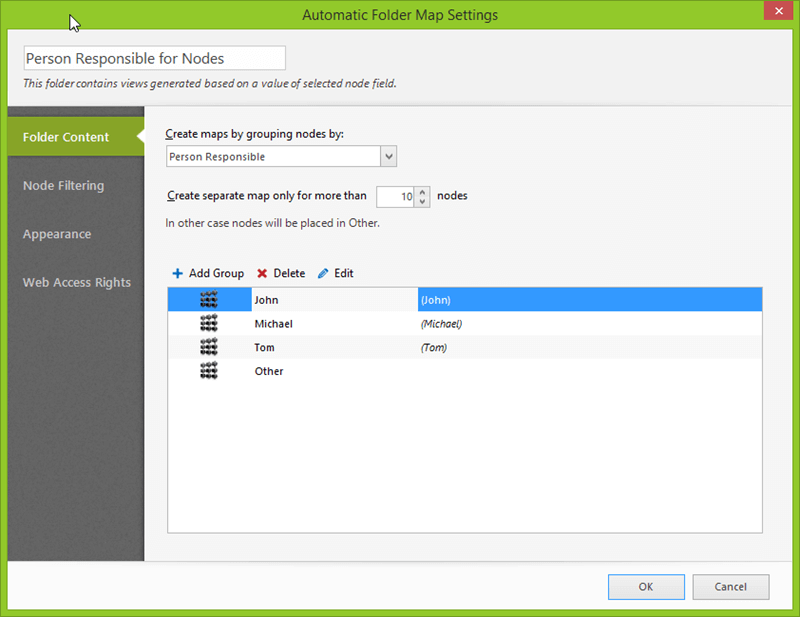Click the map icon in John row
This screenshot has height=617, width=800.
pyautogui.click(x=209, y=299)
